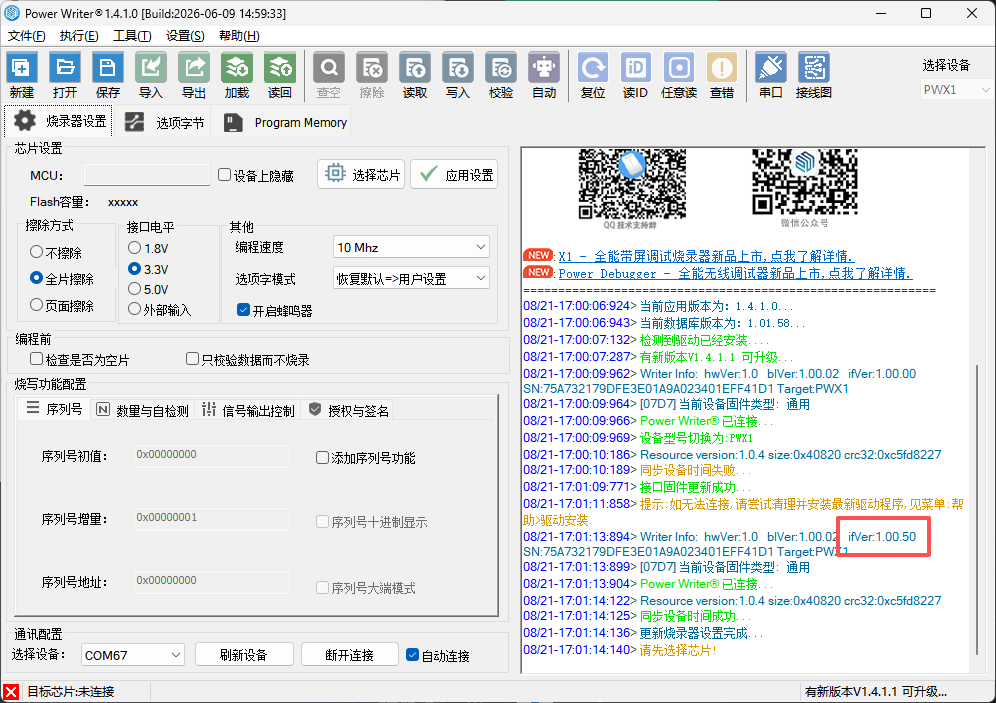Image resolution: width=996 pixels, height=703 pixels.
Task: Switch to 烧录器设置 tab
Action: [x=59, y=121]
